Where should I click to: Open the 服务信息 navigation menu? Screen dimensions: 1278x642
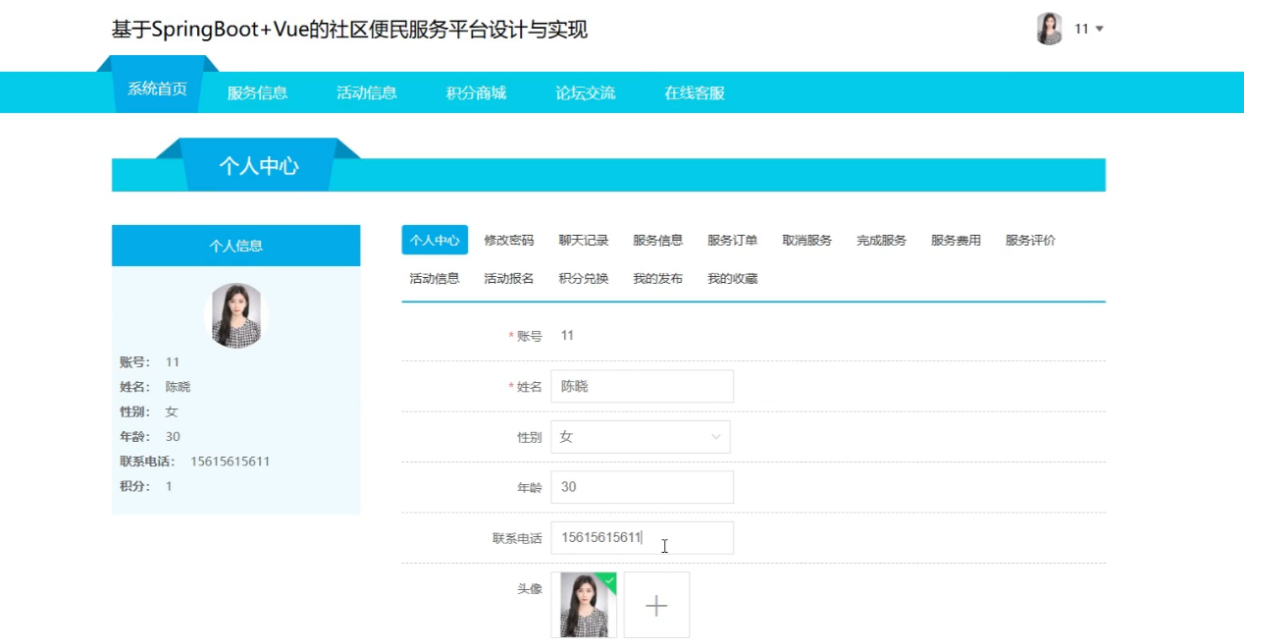pyautogui.click(x=257, y=93)
